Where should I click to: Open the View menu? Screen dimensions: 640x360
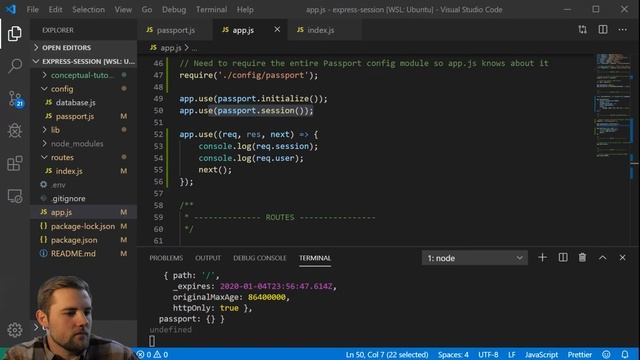point(123,9)
